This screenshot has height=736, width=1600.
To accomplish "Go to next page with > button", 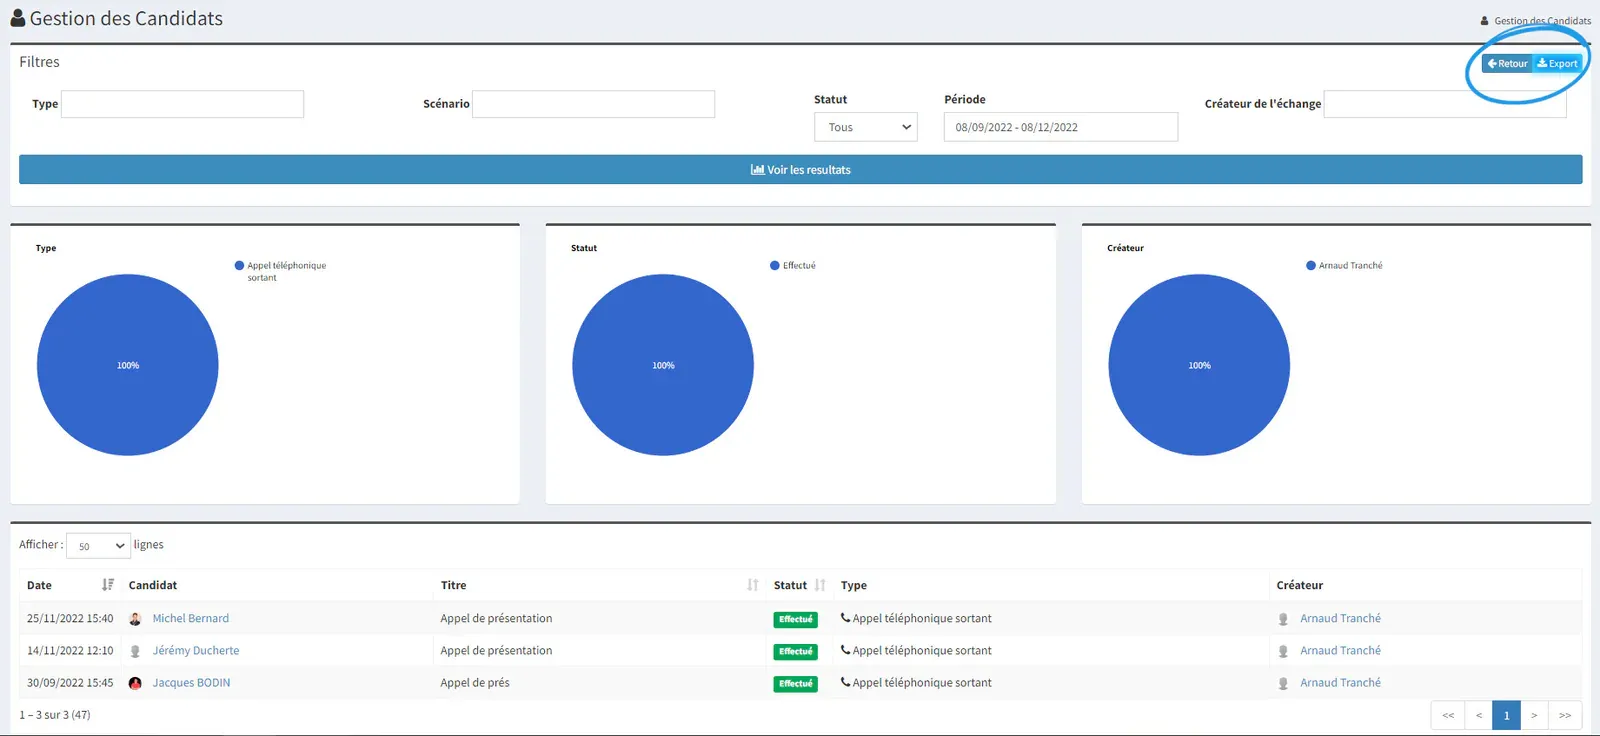I will 1534,715.
